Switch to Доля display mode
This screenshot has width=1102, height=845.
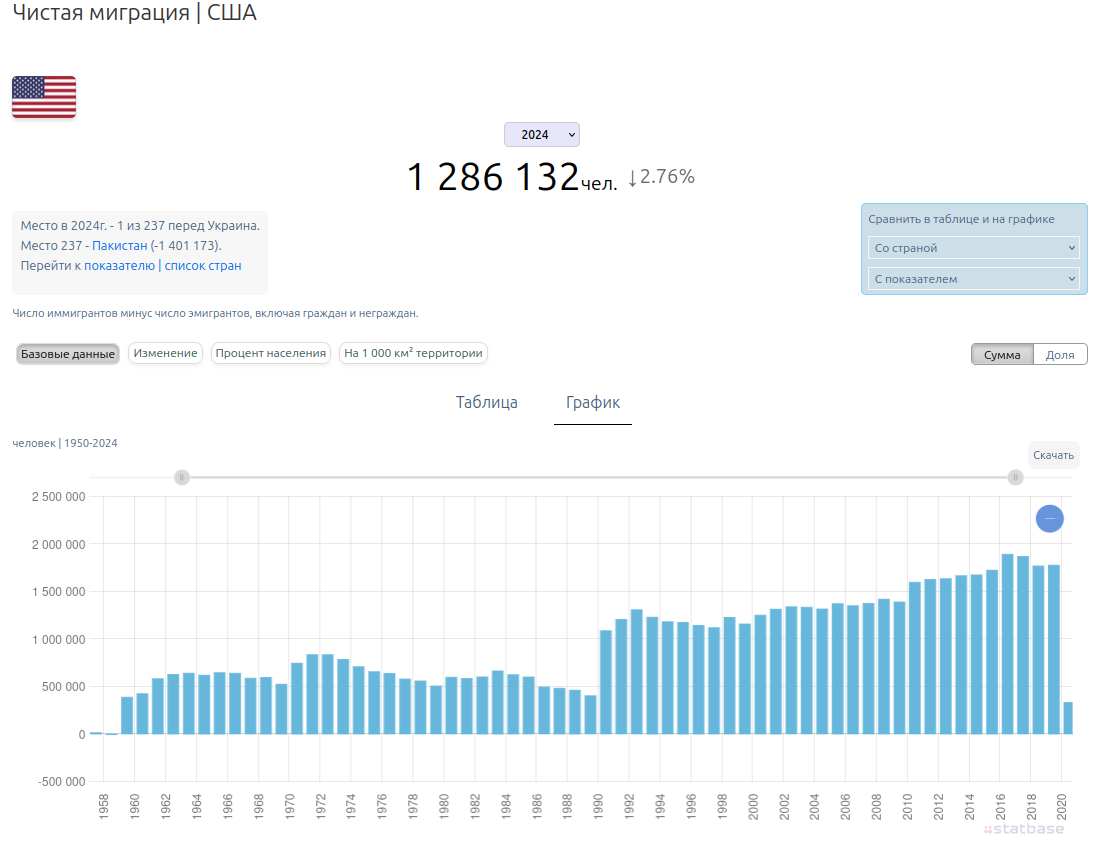(1060, 355)
